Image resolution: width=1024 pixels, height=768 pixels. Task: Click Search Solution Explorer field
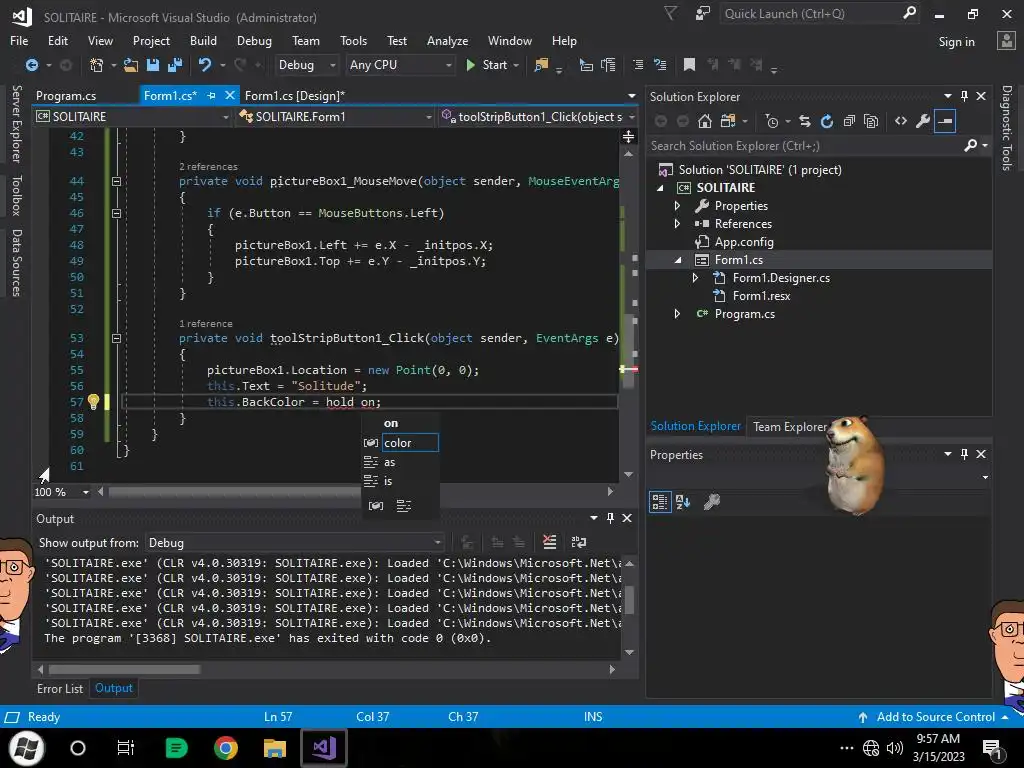tap(807, 146)
